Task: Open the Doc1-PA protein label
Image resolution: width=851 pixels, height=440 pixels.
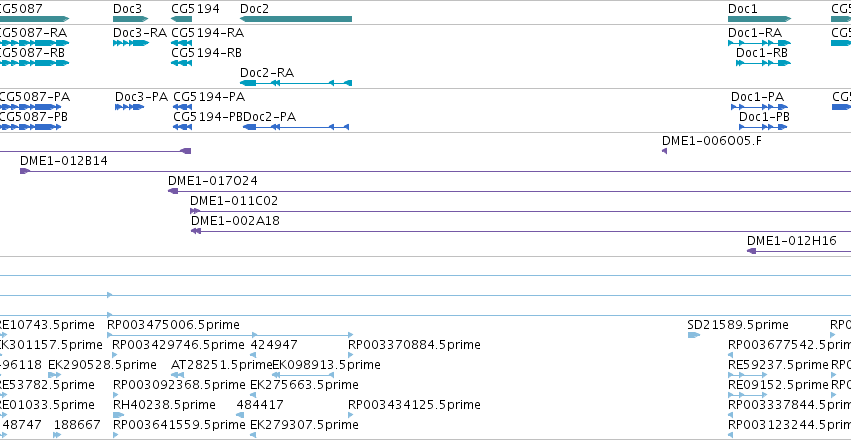Action: [x=757, y=97]
